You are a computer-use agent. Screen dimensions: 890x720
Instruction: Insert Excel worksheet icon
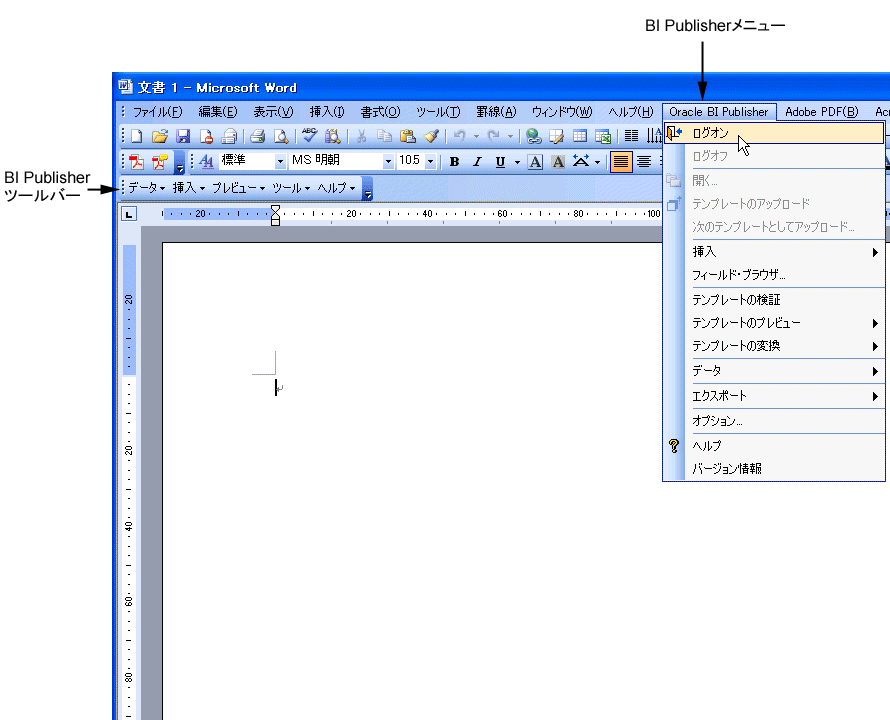[603, 136]
